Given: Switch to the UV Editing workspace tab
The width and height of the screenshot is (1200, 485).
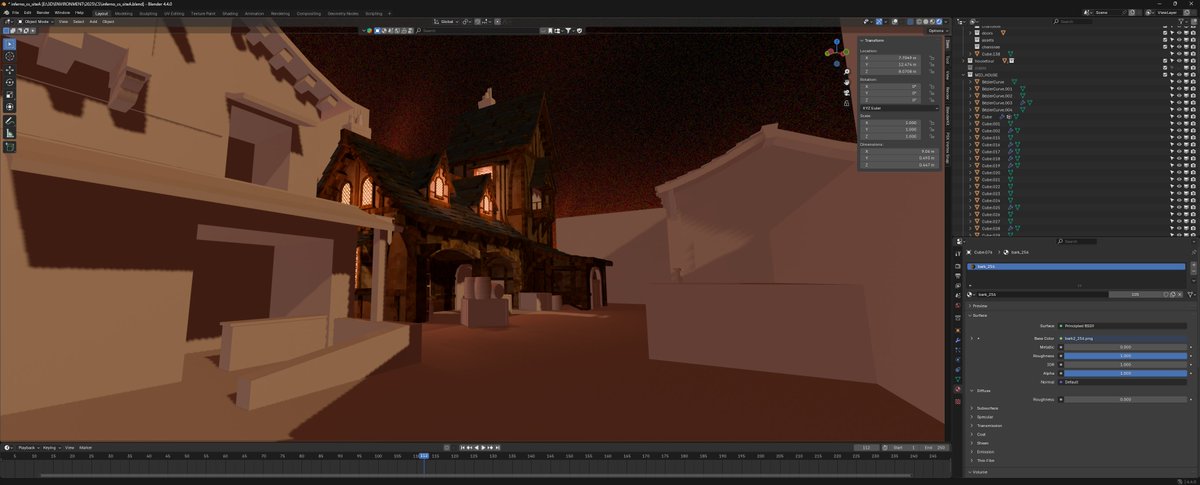Looking at the screenshot, I should coord(174,13).
